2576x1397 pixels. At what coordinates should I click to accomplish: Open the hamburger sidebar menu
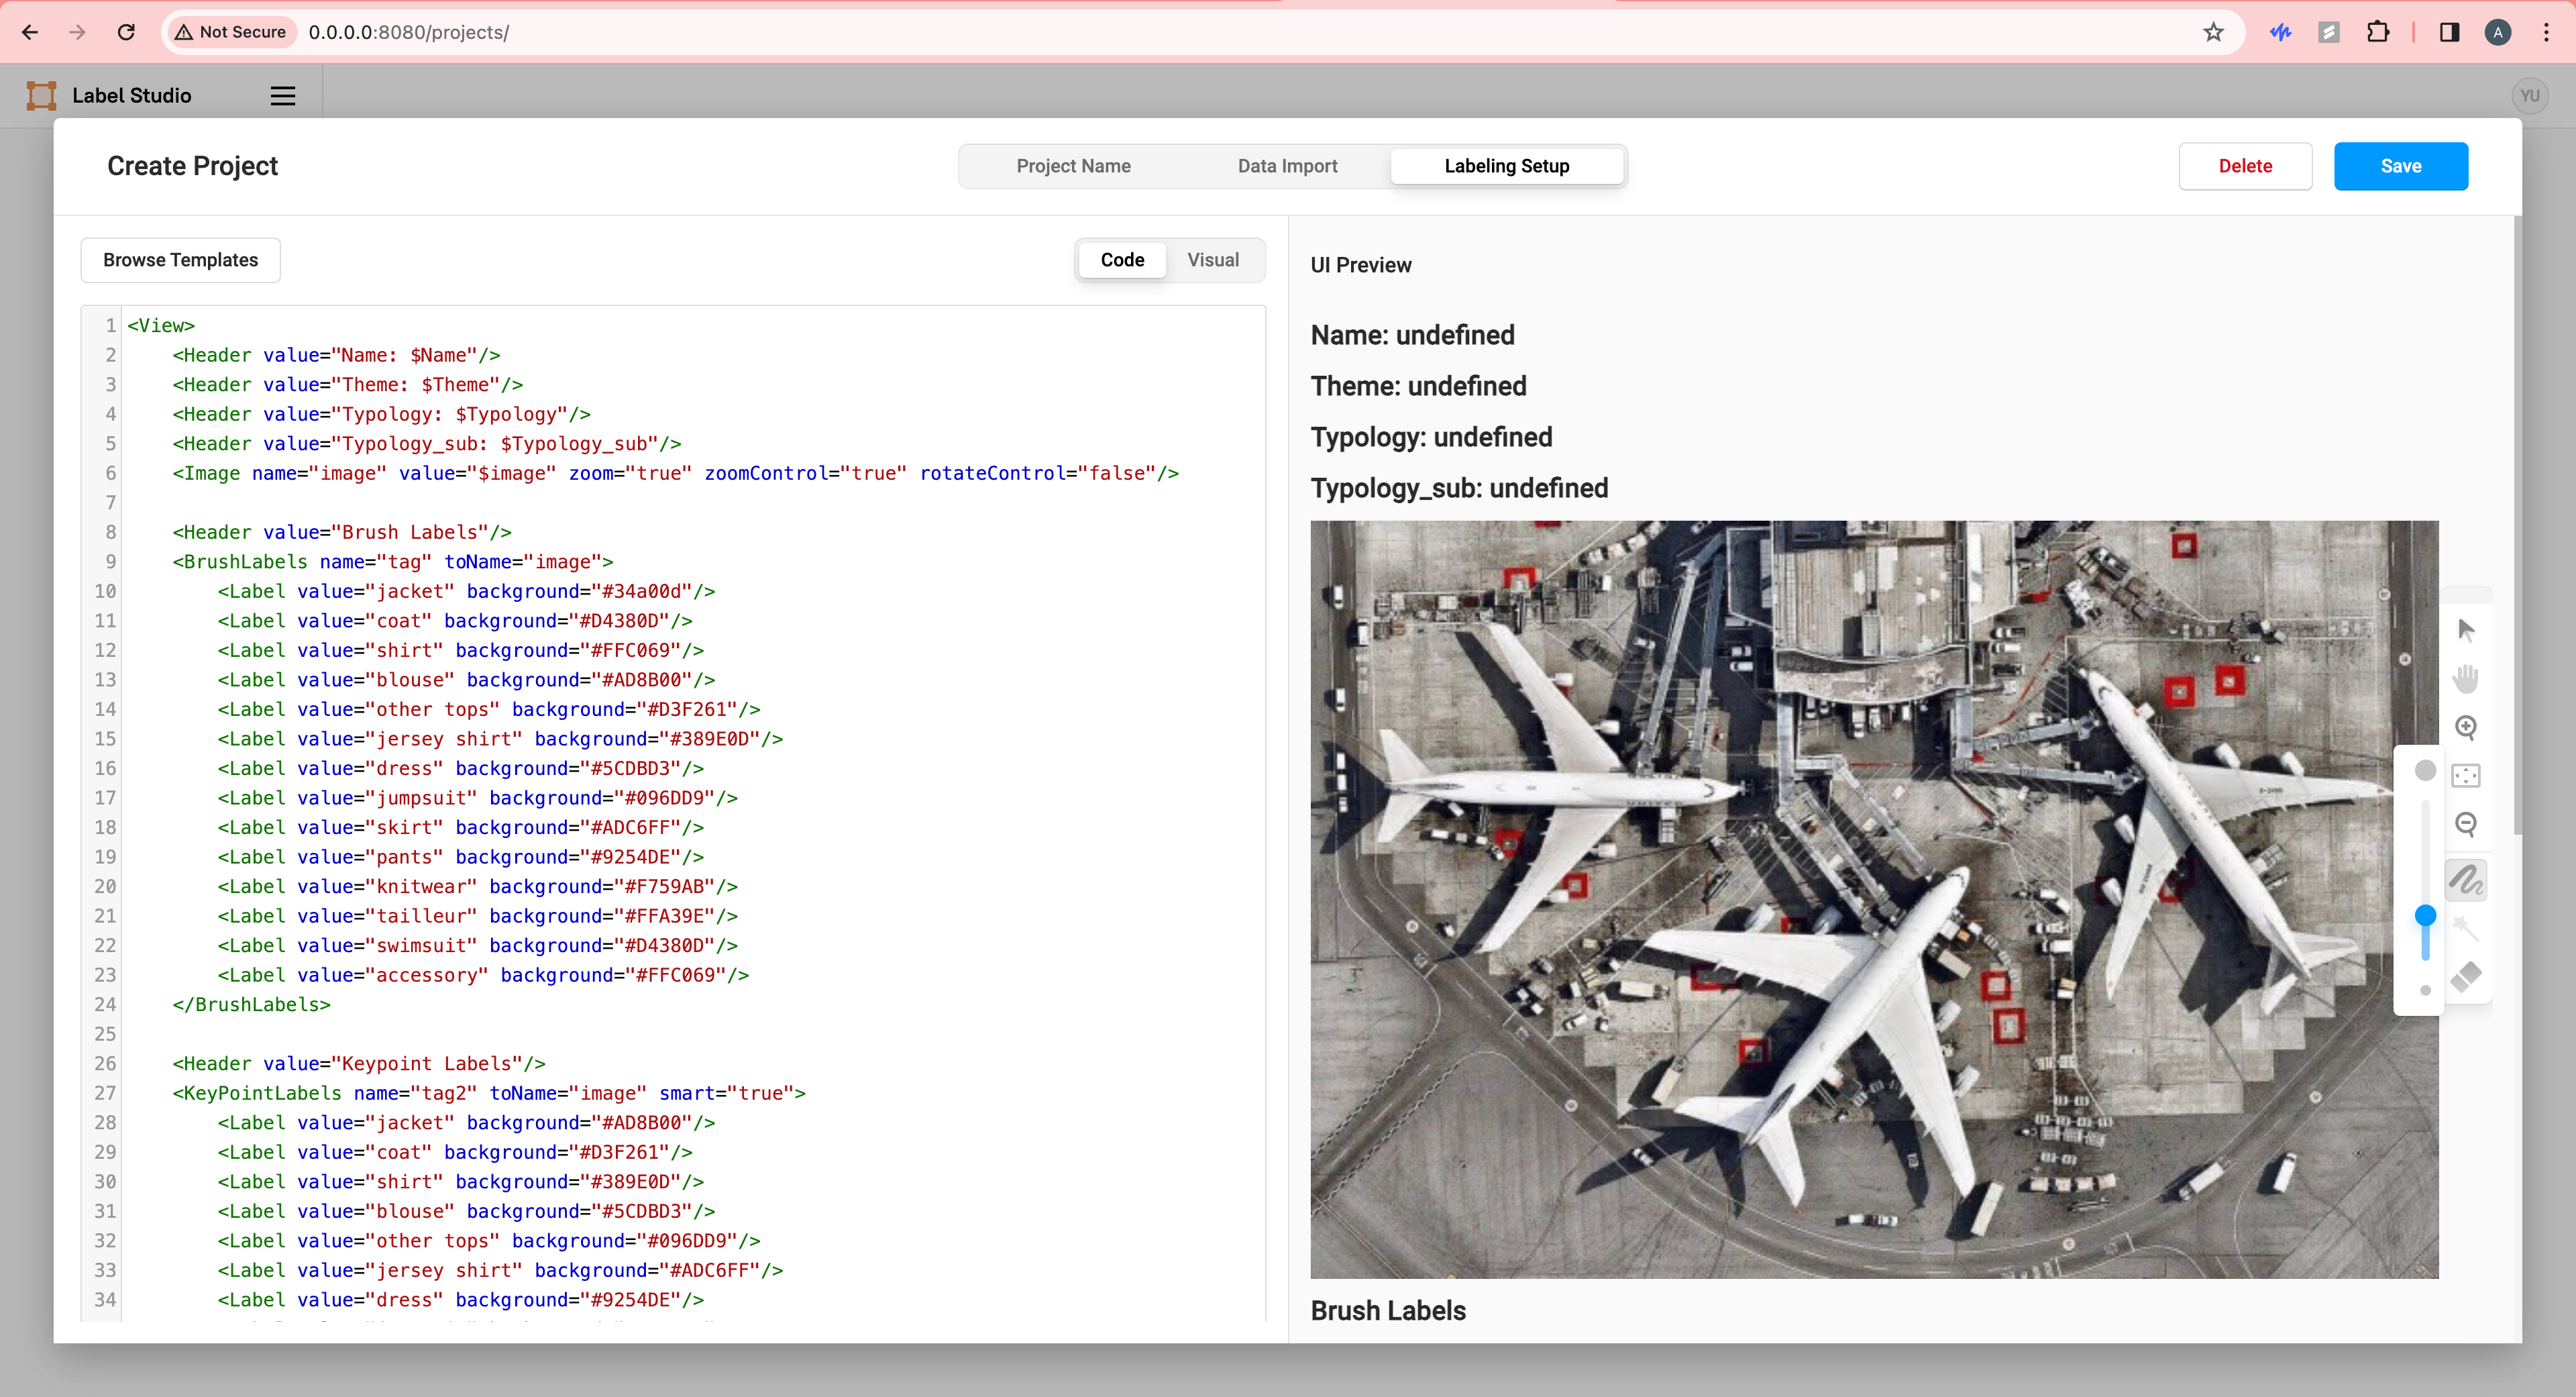(283, 96)
